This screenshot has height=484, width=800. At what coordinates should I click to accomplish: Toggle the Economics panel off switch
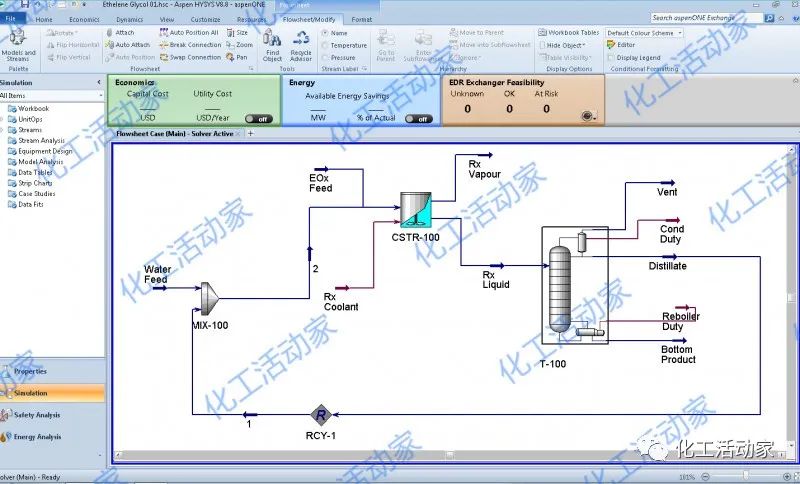[x=259, y=119]
